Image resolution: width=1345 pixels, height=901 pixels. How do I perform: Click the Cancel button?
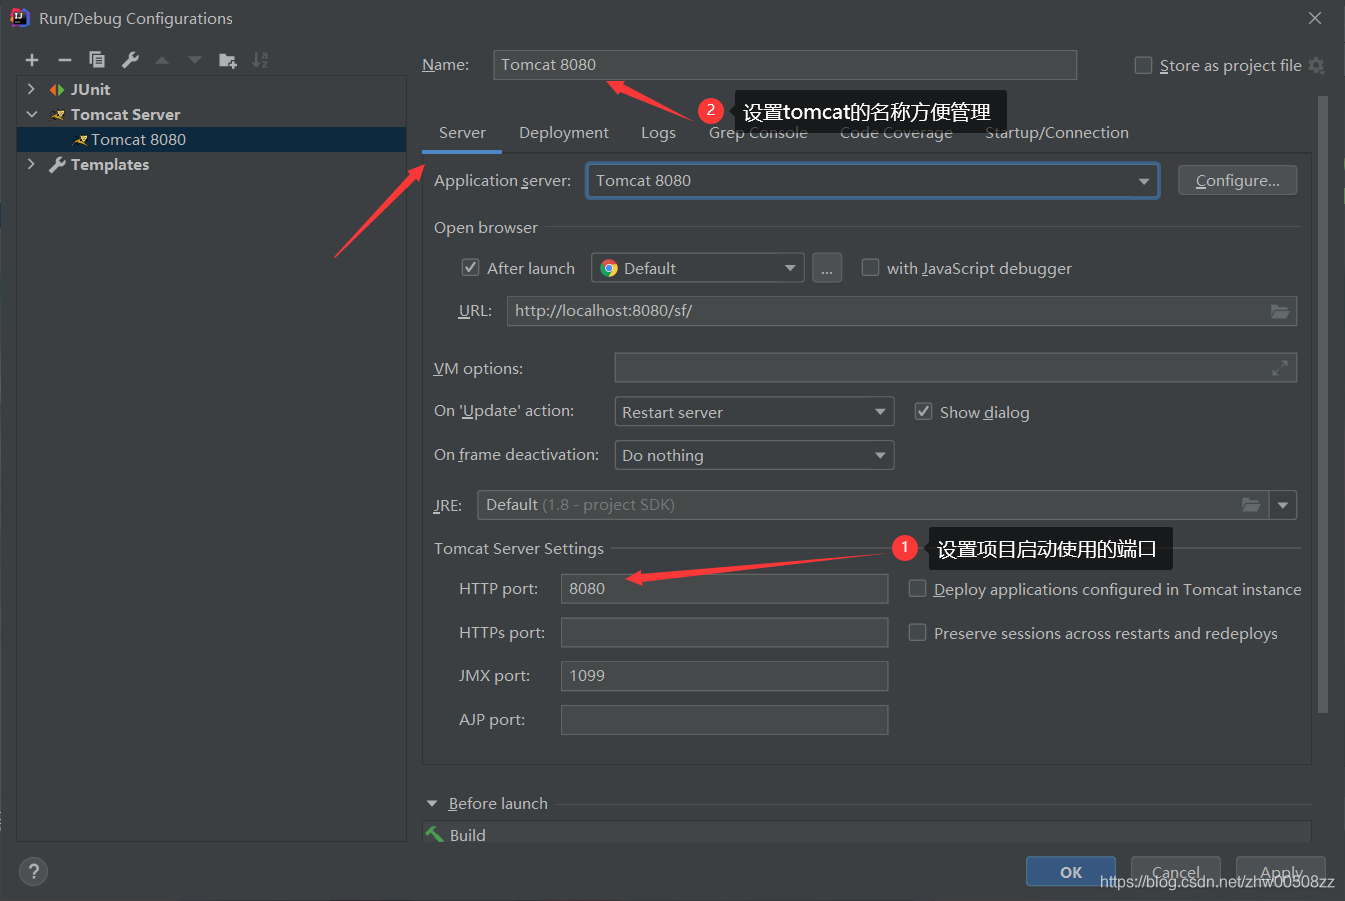pos(1176,871)
